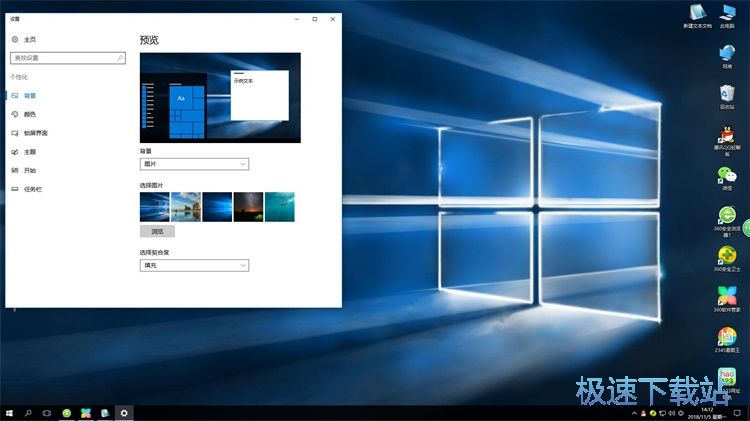The width and height of the screenshot is (750, 421).
Task: Click the Find a setting search box
Action: pyautogui.click(x=68, y=58)
